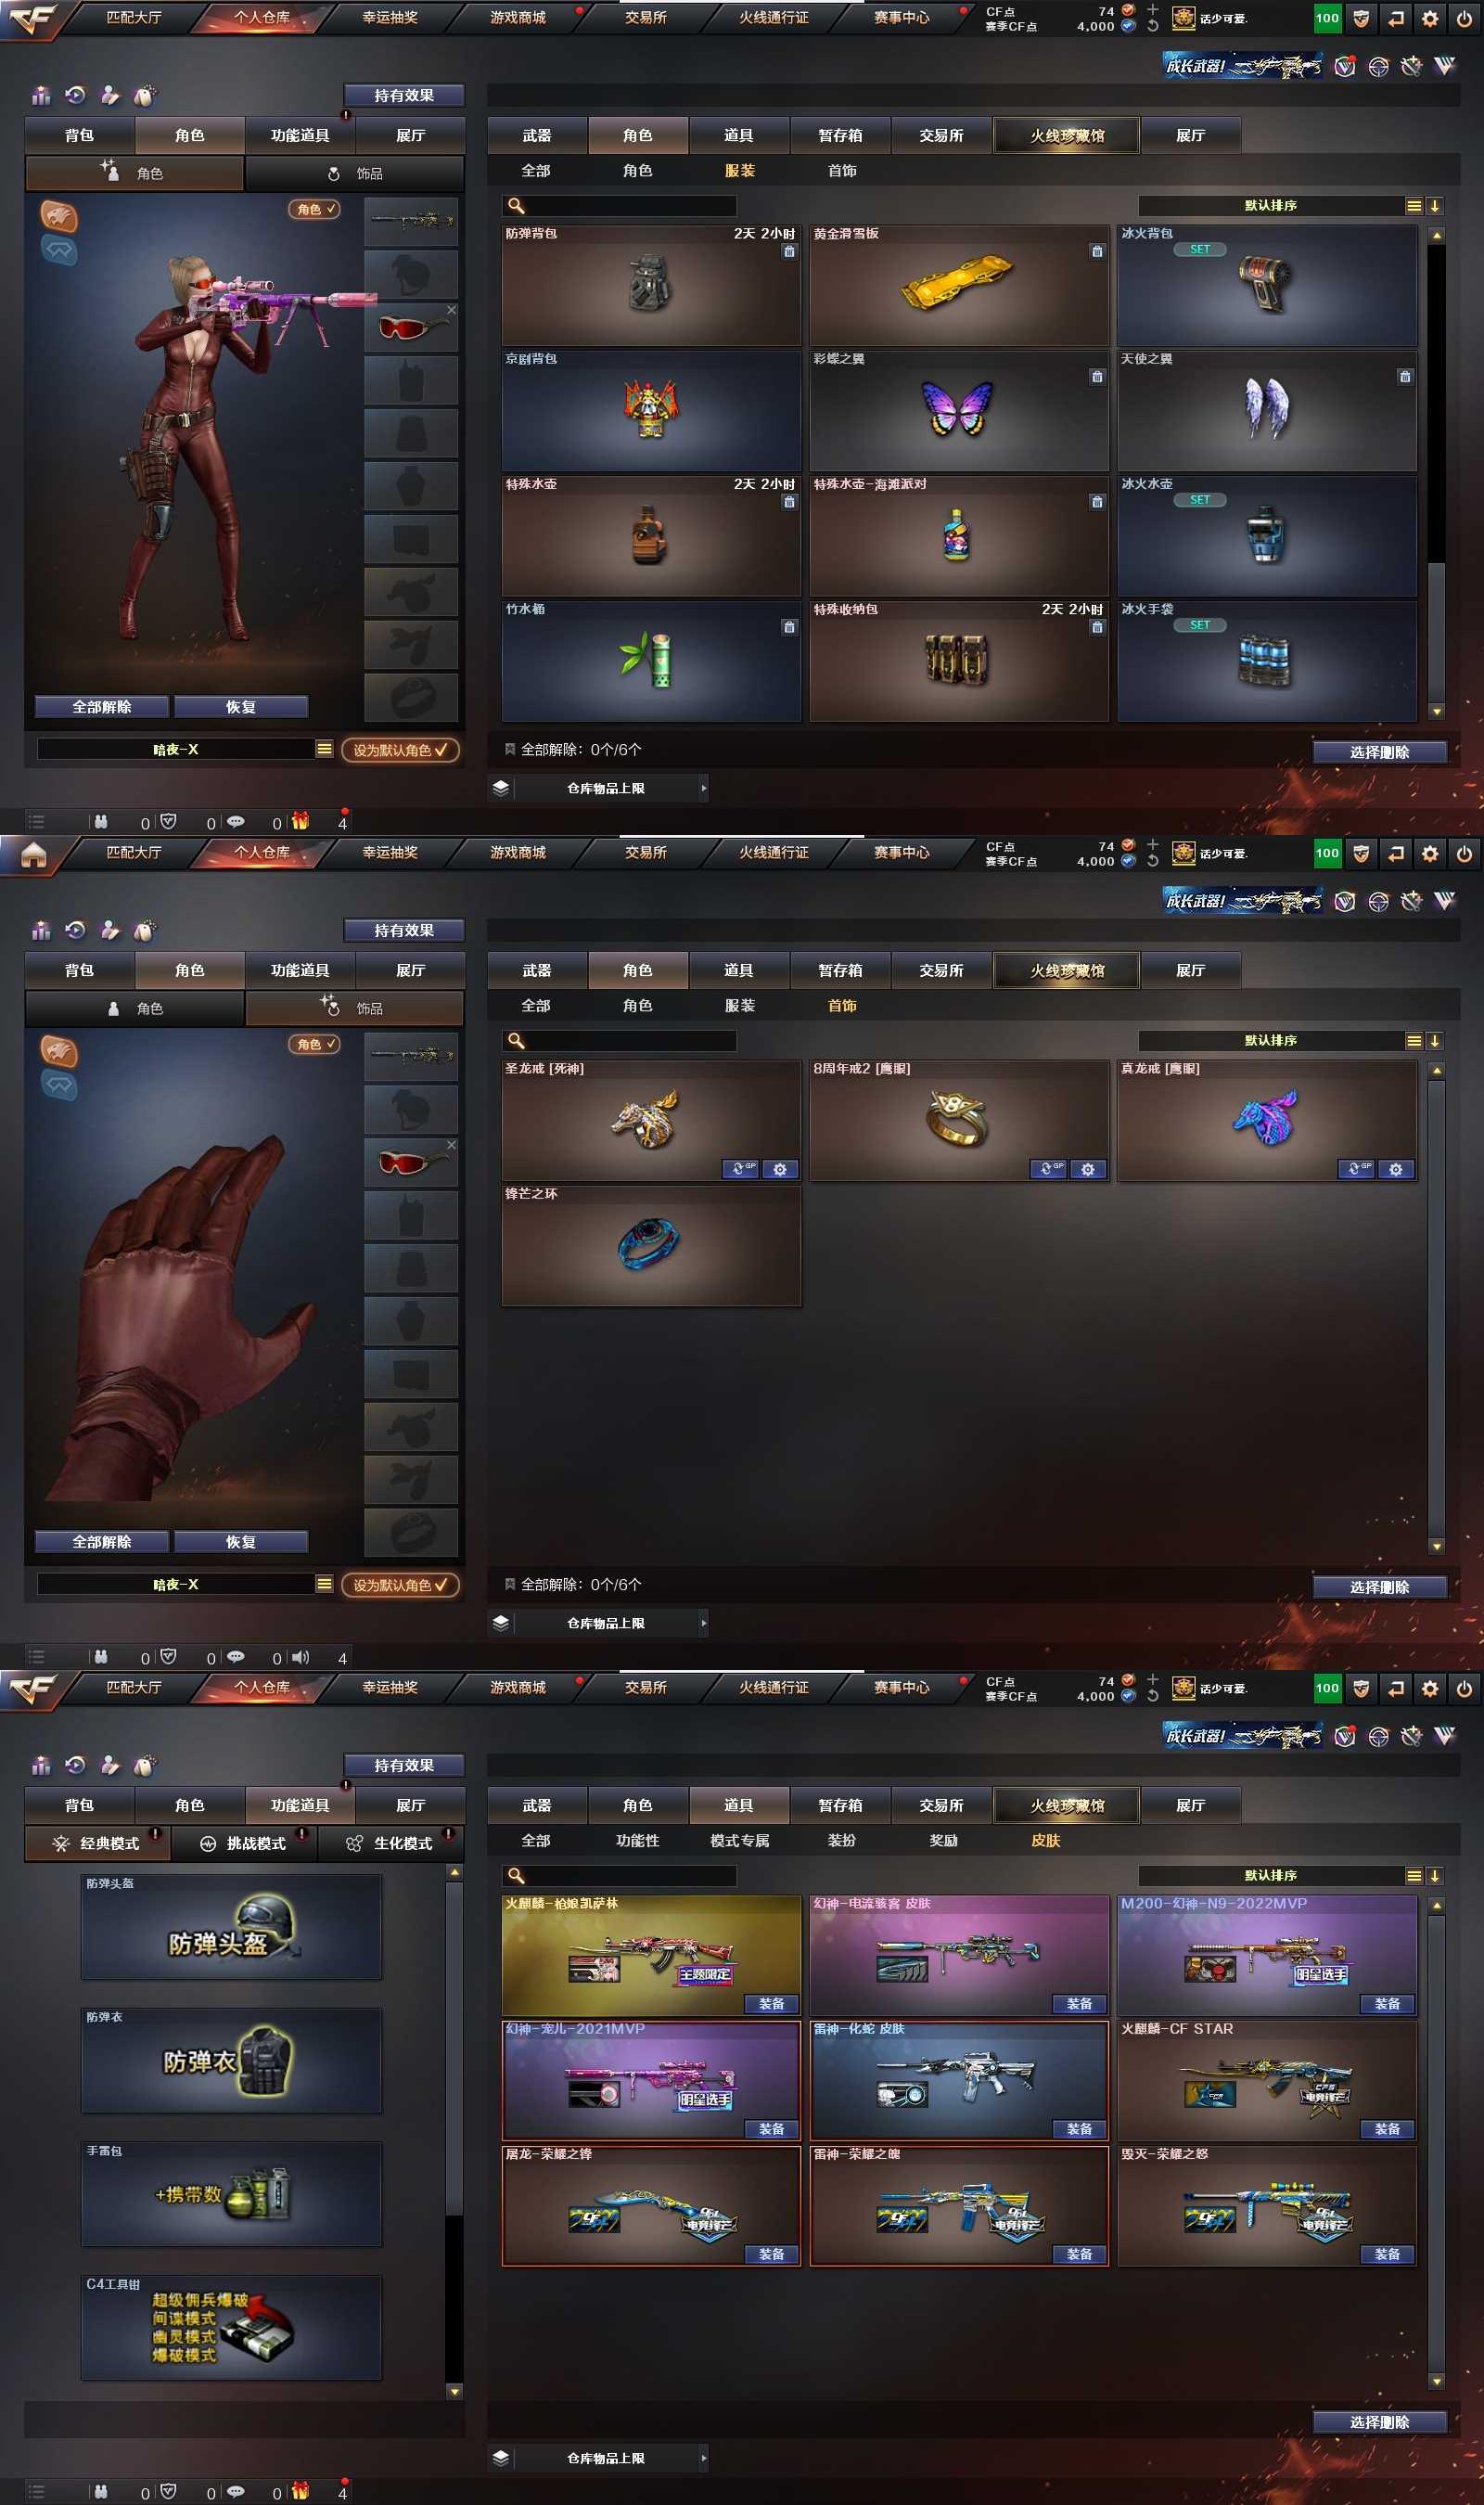Click scrollbar down arrow beside C4工具钳 list
The image size is (1484, 2505).
point(455,2392)
